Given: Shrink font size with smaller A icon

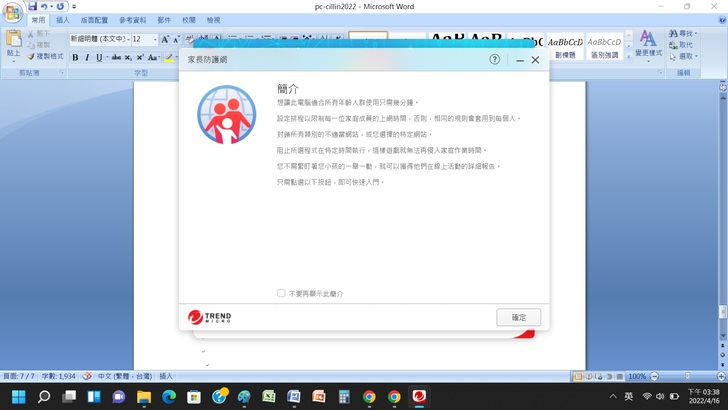Looking at the screenshot, I should pos(176,39).
